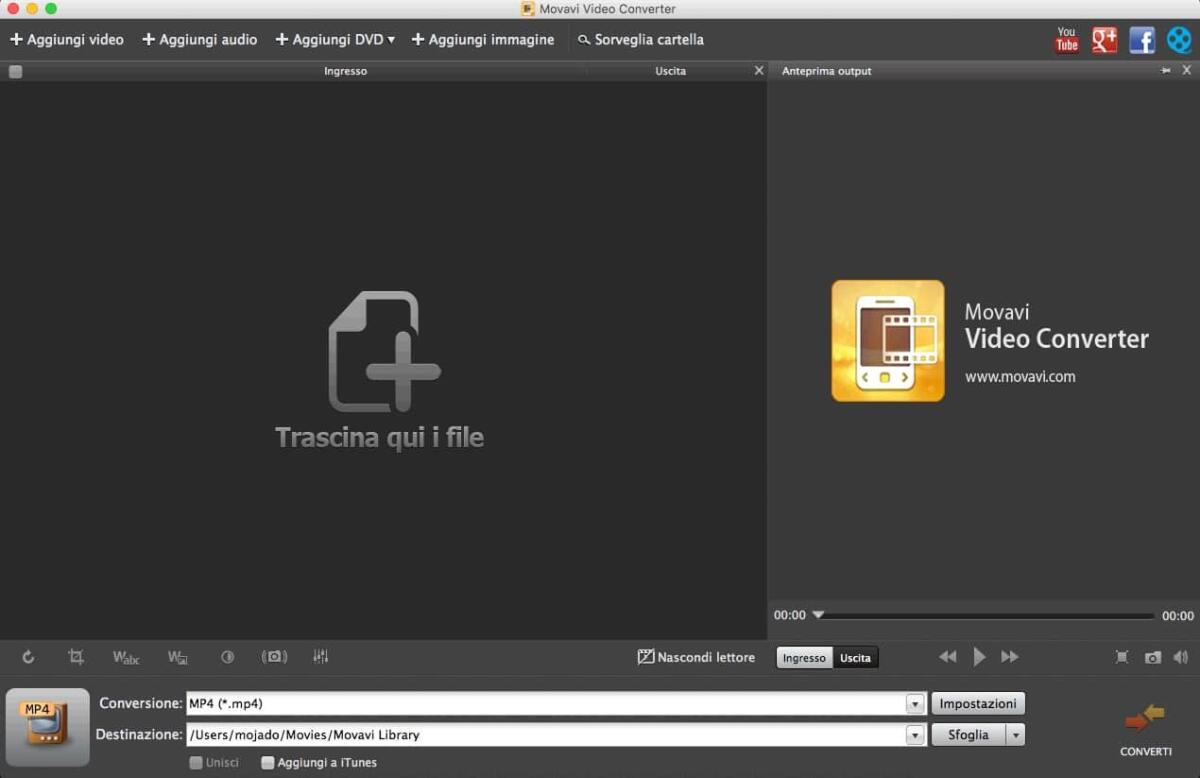
Task: Open the Destinazione path dropdown
Action: (x=914, y=734)
